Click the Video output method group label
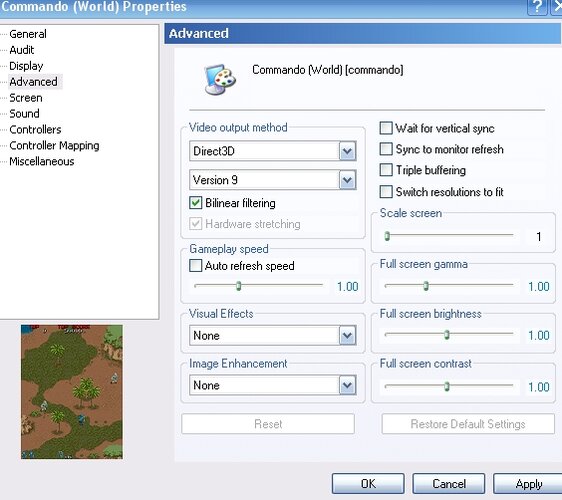This screenshot has height=500, width=562. pos(238,127)
